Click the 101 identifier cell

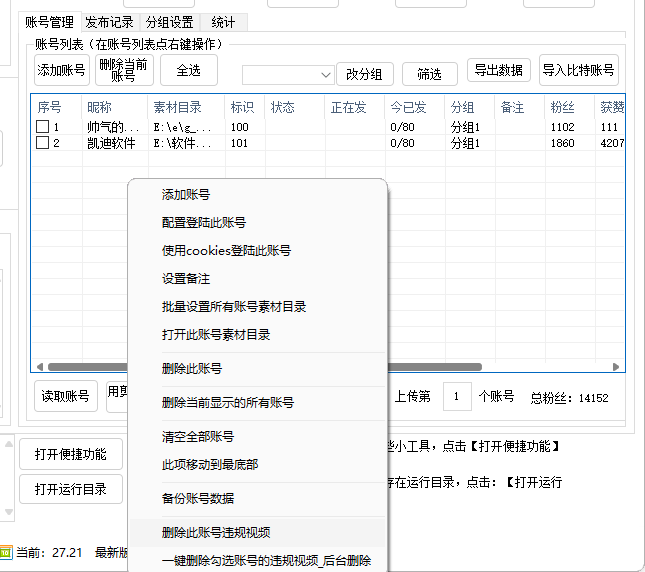tap(245, 143)
